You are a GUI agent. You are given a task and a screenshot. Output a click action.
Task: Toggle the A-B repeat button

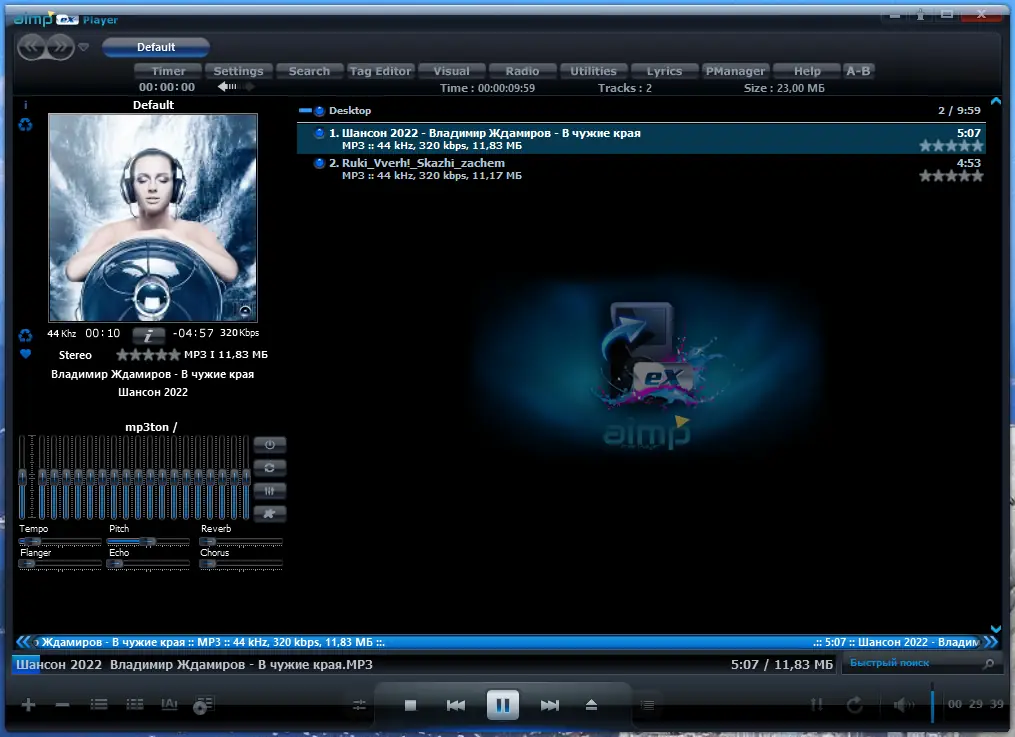coord(858,71)
